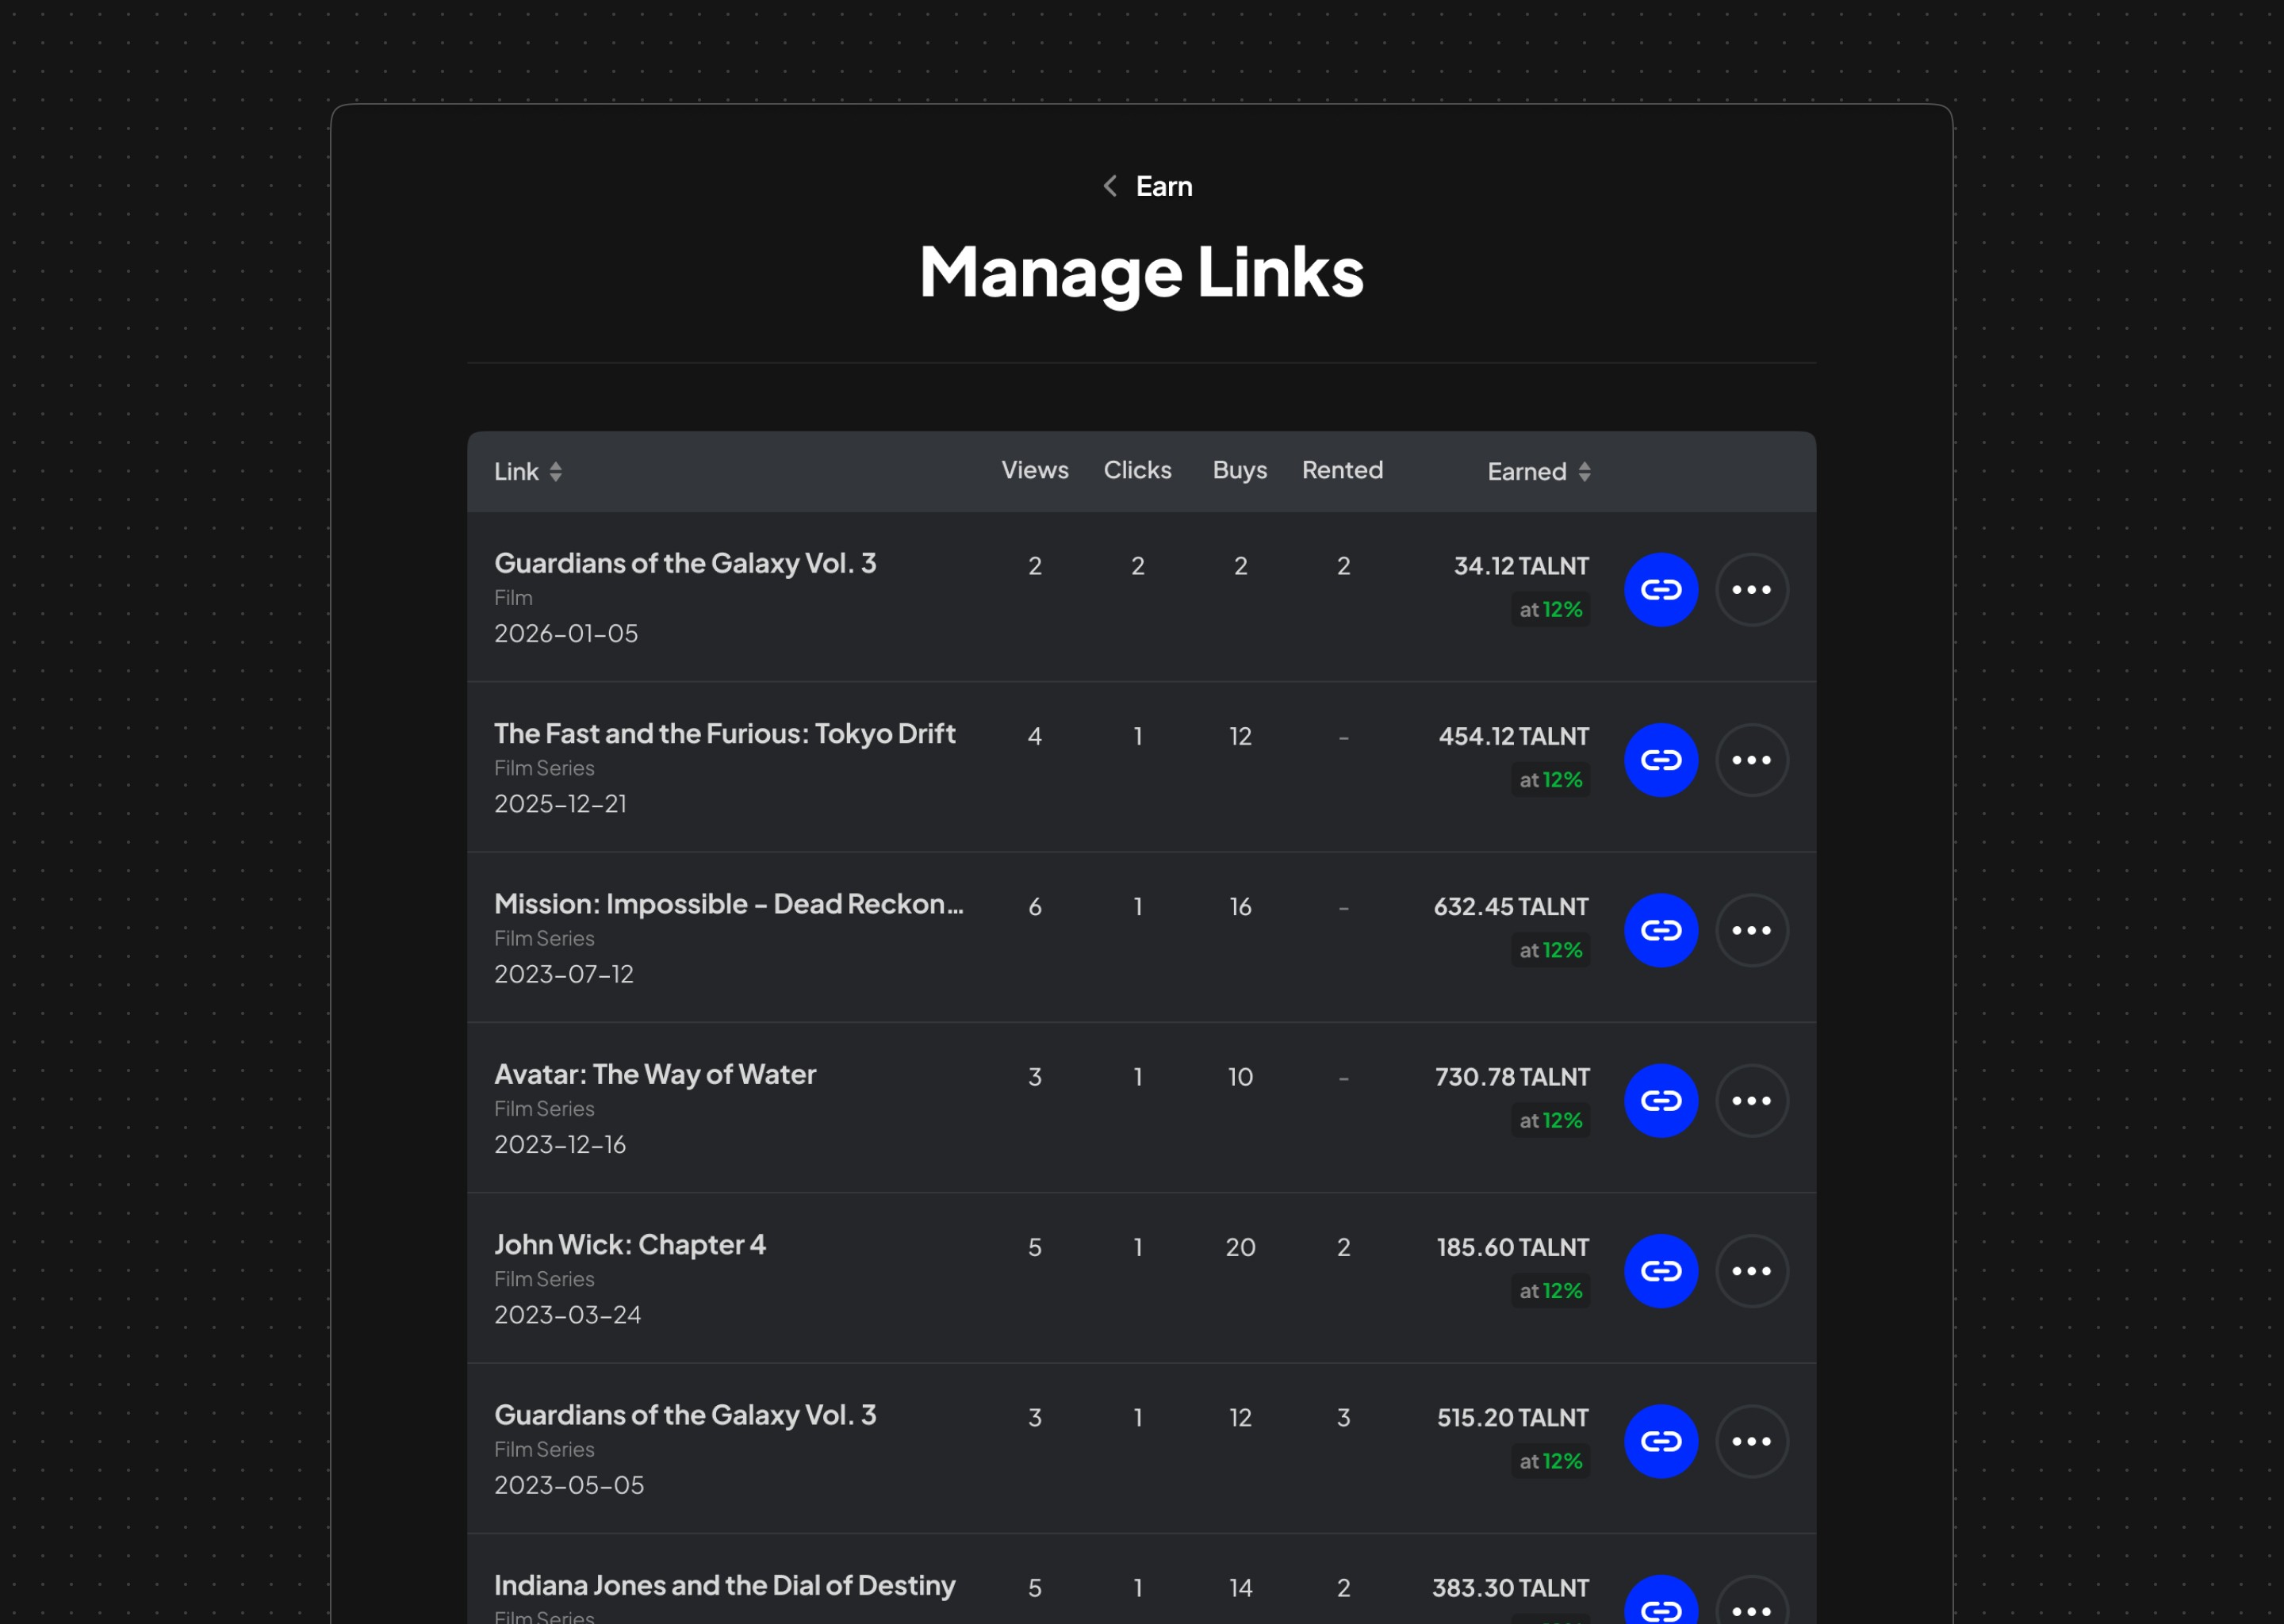Open three-dot menu for Avatar row
Screen dimensions: 2284x1624
tap(1751, 1100)
